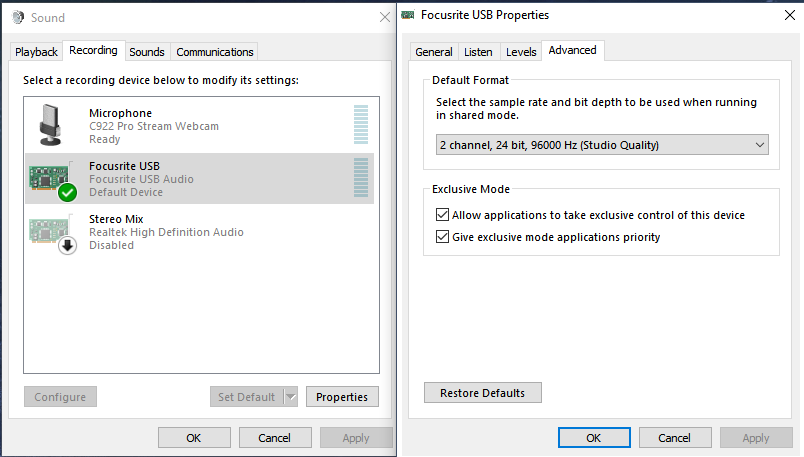
Task: Open Properties for the selected device
Action: [342, 397]
